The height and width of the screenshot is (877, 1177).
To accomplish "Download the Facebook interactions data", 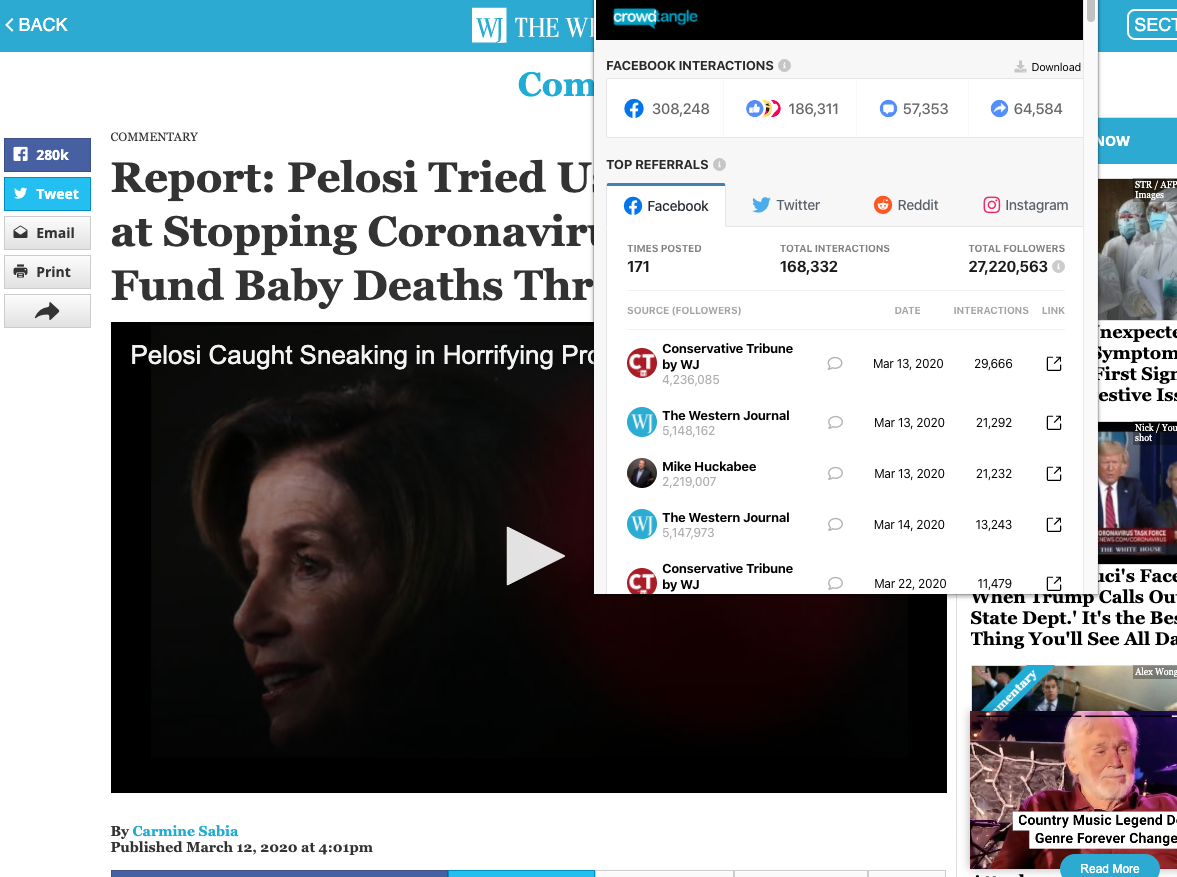I will (1047, 67).
